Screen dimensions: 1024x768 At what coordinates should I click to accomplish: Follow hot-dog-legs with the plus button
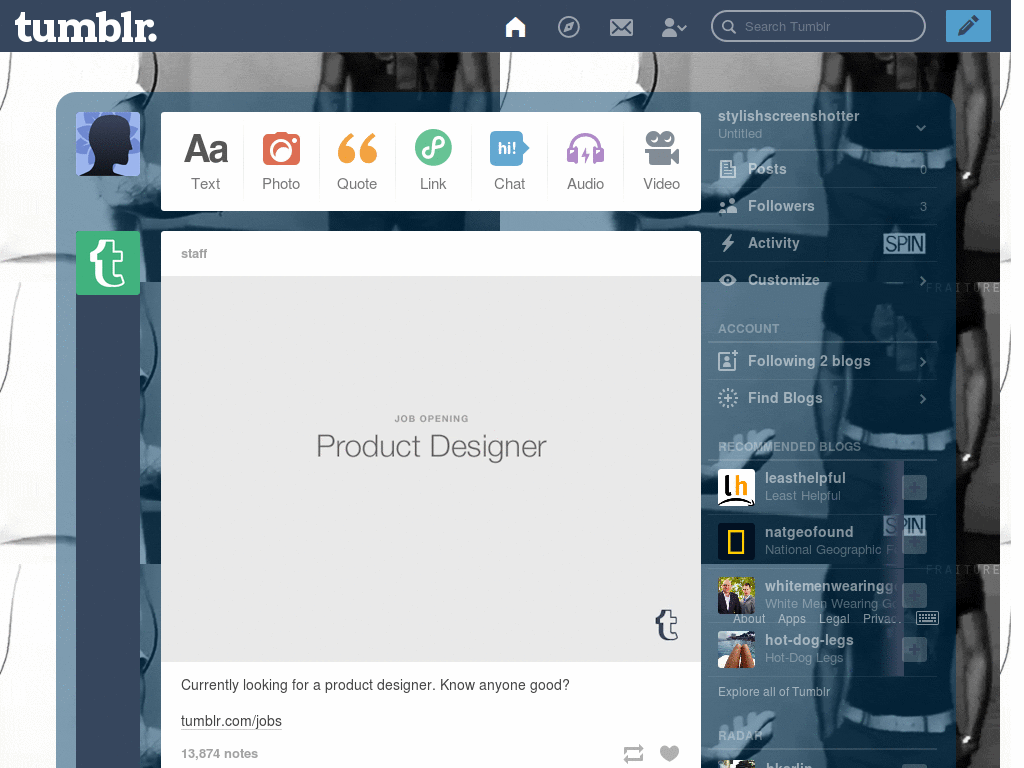click(x=914, y=649)
